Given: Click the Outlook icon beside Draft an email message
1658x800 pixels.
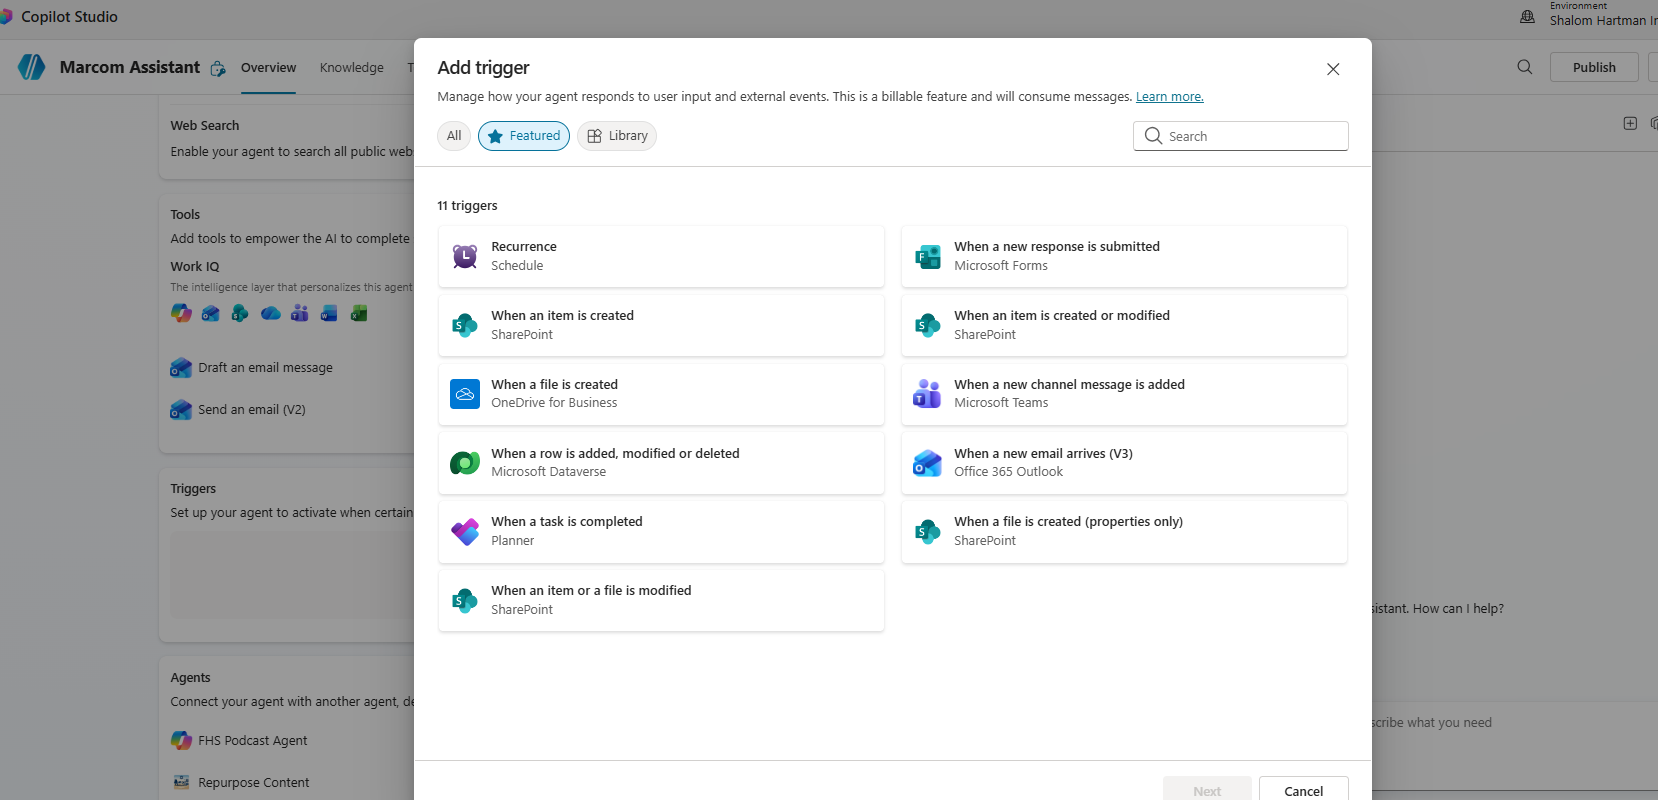Looking at the screenshot, I should click(x=181, y=368).
